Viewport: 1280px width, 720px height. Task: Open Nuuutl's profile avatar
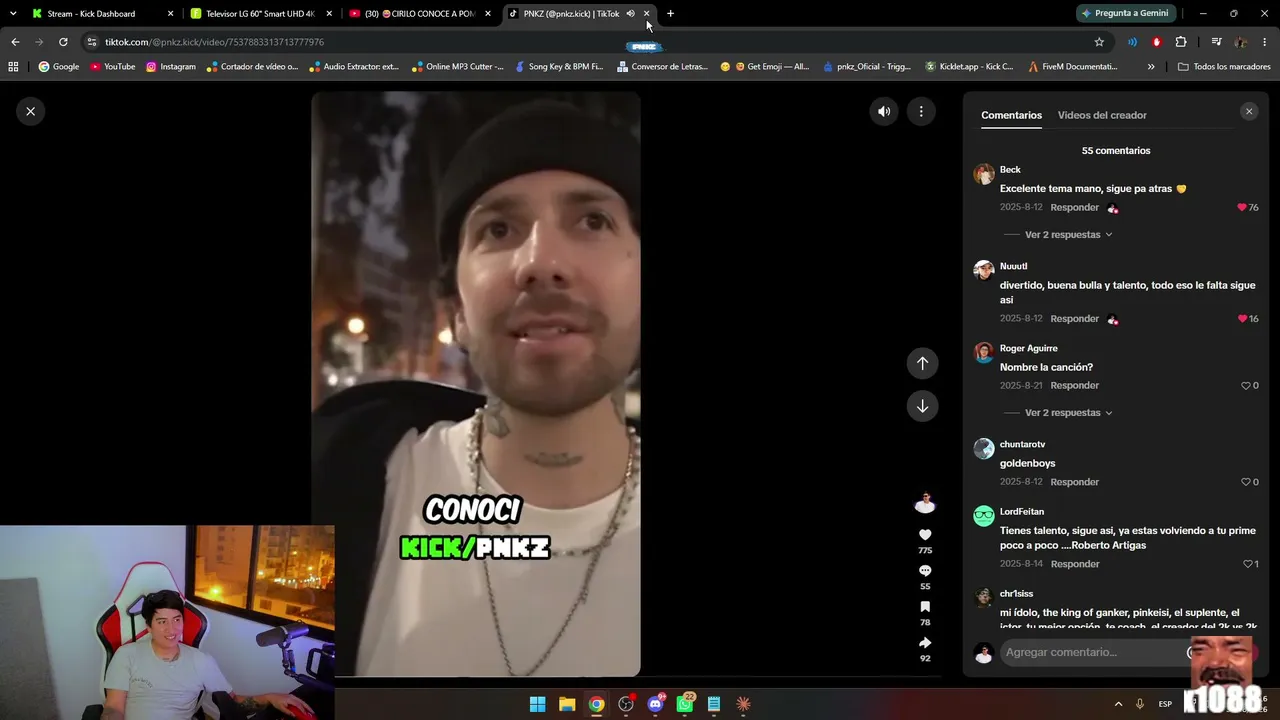984,270
